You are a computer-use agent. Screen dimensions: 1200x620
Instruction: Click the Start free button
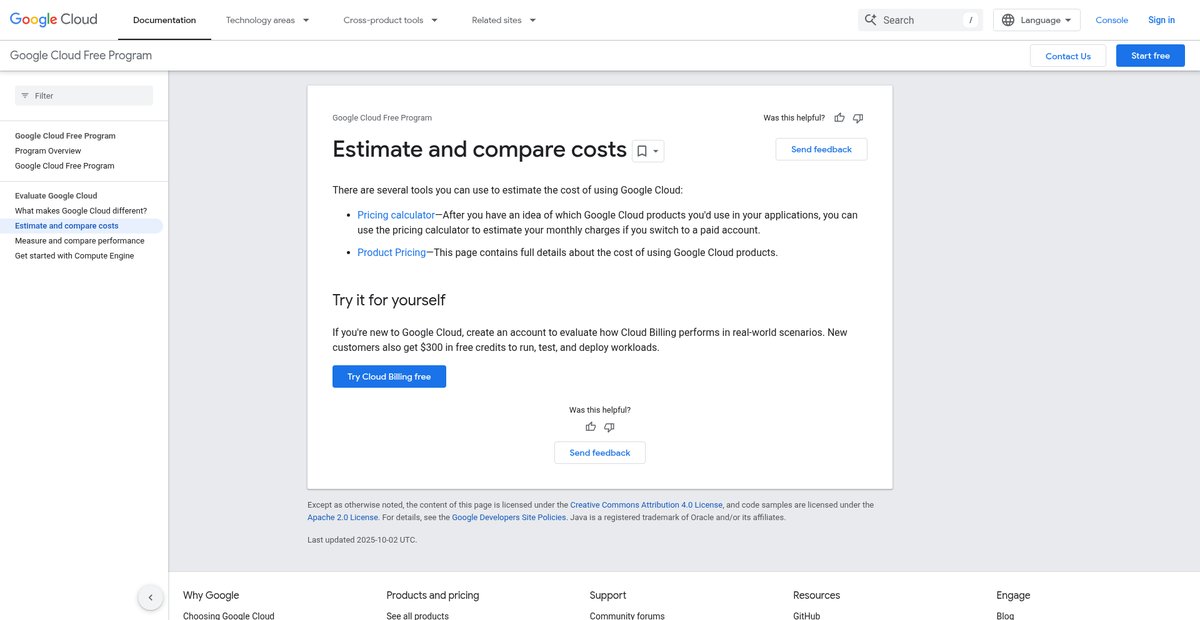[x=1150, y=56]
